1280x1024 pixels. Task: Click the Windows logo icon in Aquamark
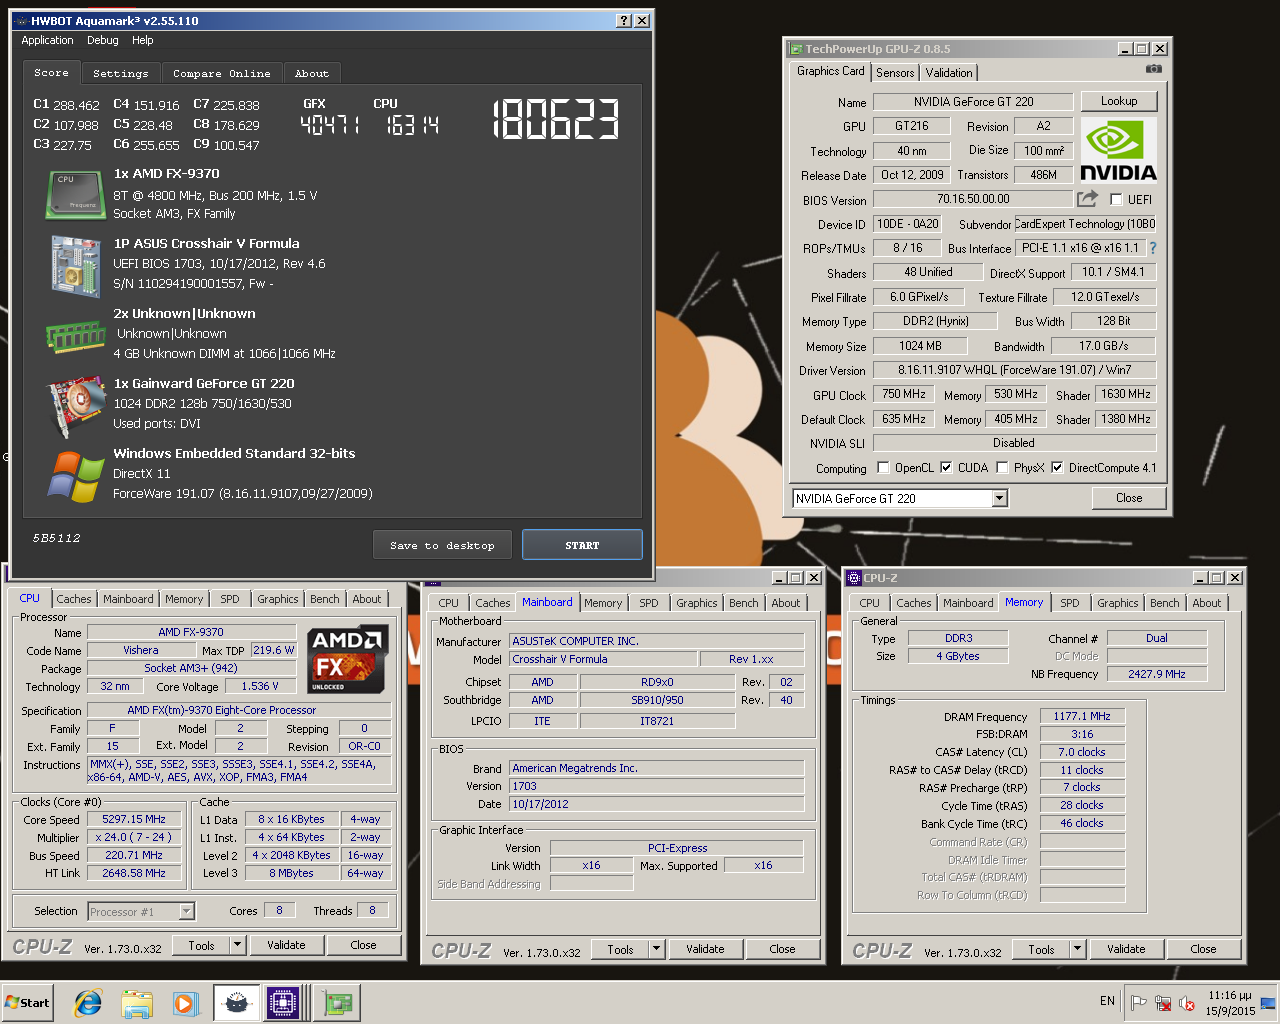tap(75, 476)
